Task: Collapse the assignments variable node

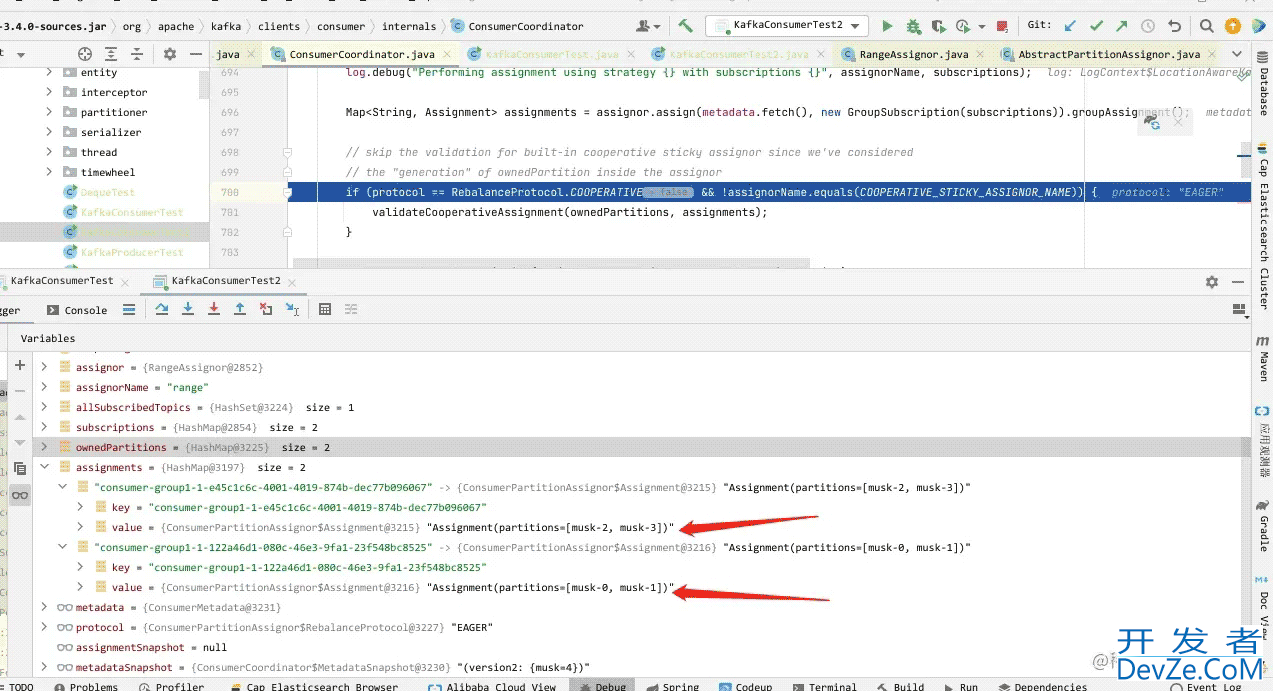Action: pos(44,467)
